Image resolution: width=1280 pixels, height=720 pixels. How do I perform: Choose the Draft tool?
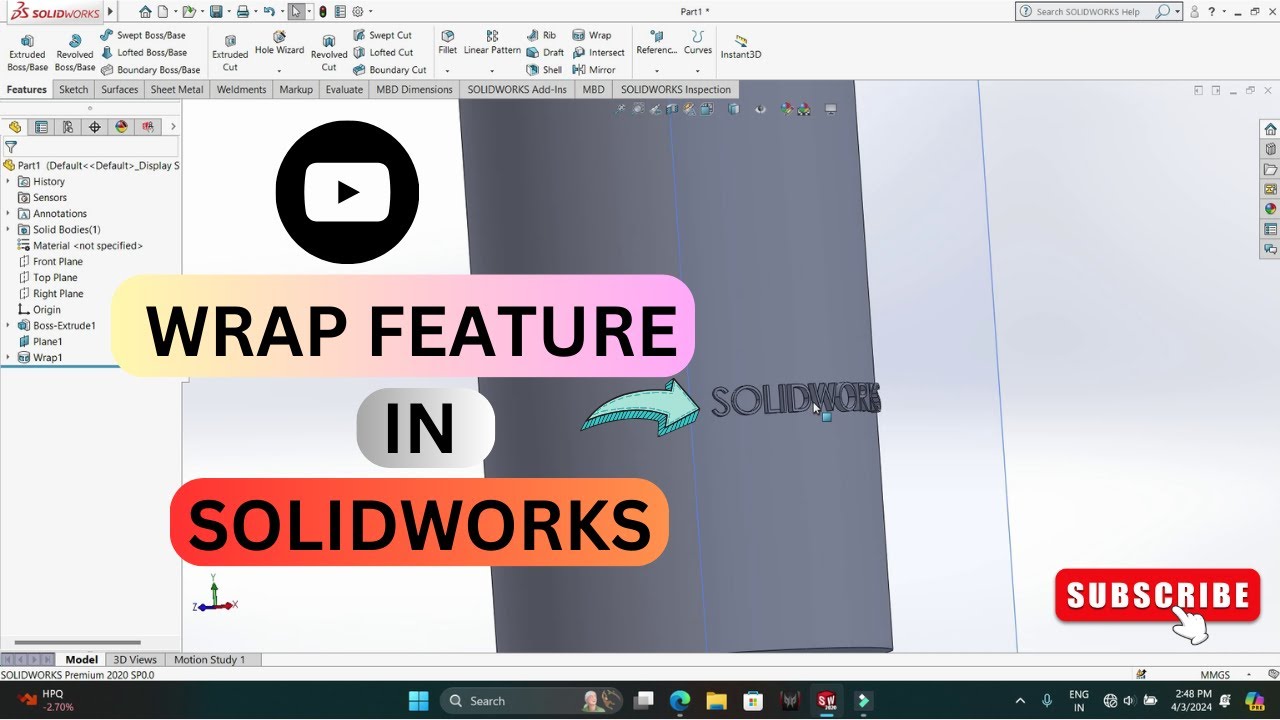click(545, 52)
